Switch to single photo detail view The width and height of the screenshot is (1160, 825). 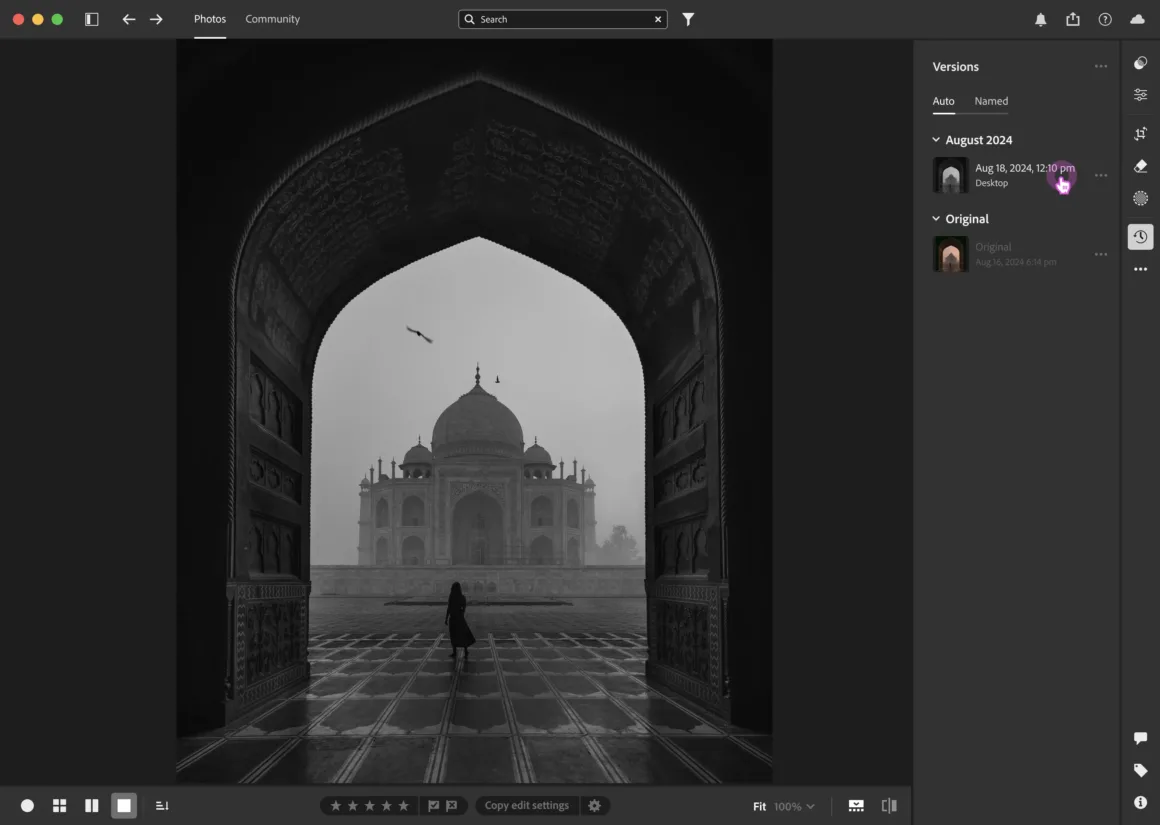(124, 806)
